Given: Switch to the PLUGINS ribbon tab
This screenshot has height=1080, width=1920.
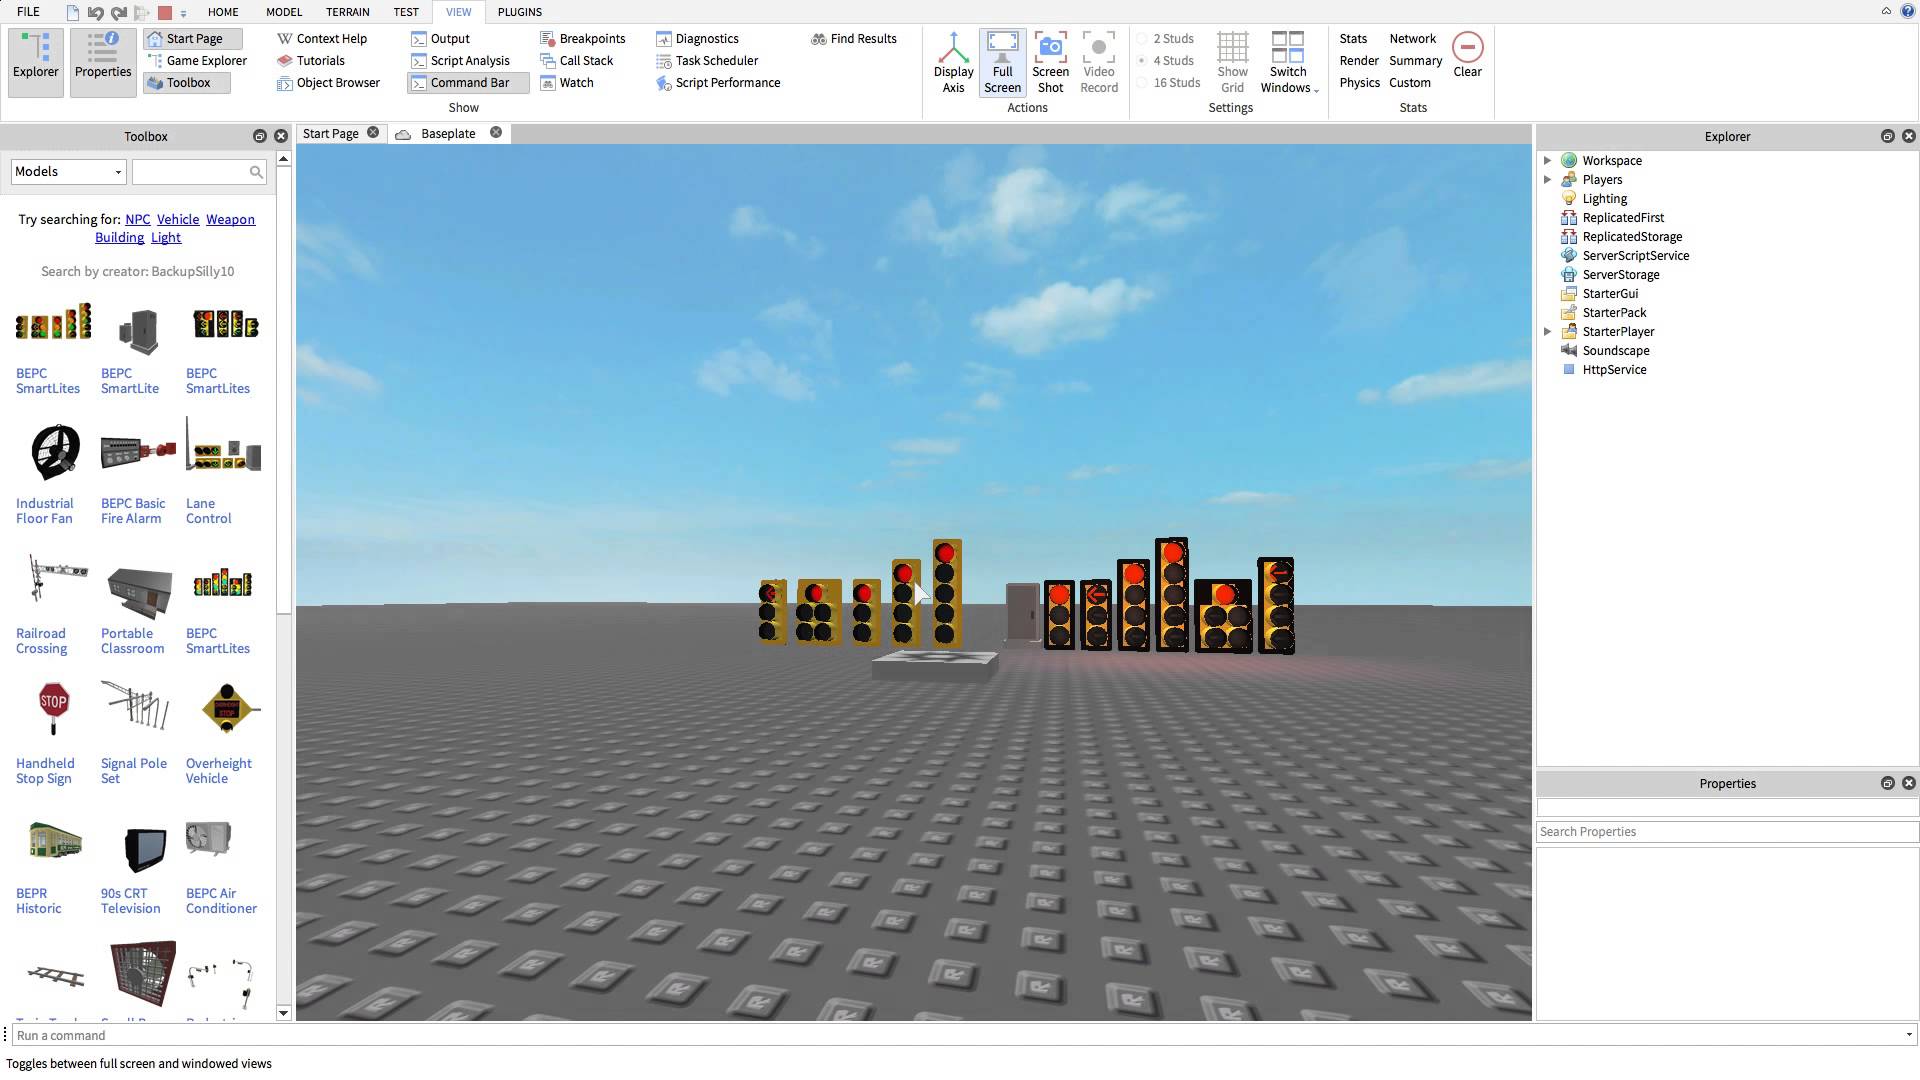Looking at the screenshot, I should tap(520, 12).
